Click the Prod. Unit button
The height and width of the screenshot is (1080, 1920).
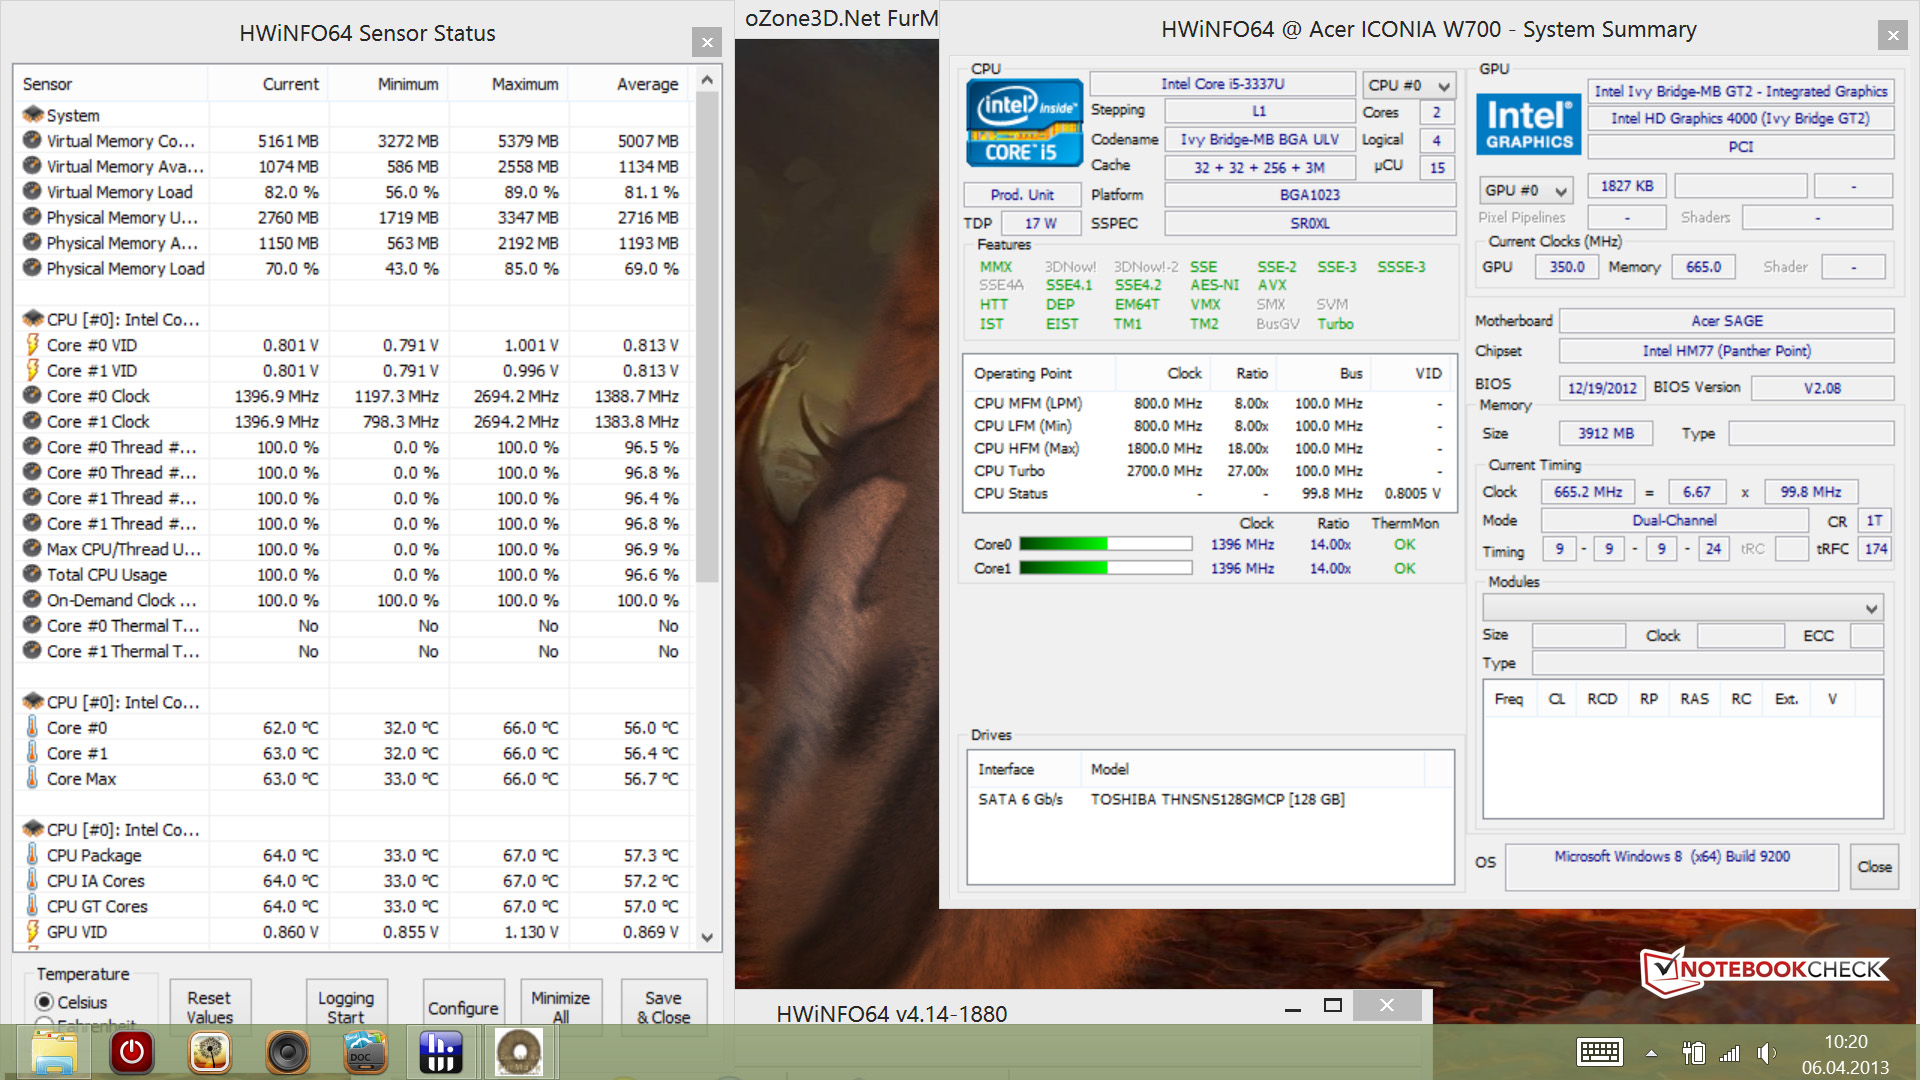(1022, 195)
